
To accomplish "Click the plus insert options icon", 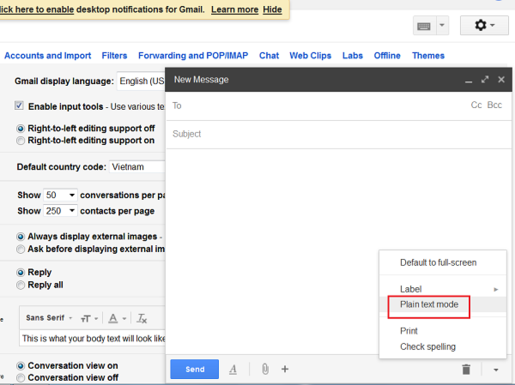I will coord(285,369).
